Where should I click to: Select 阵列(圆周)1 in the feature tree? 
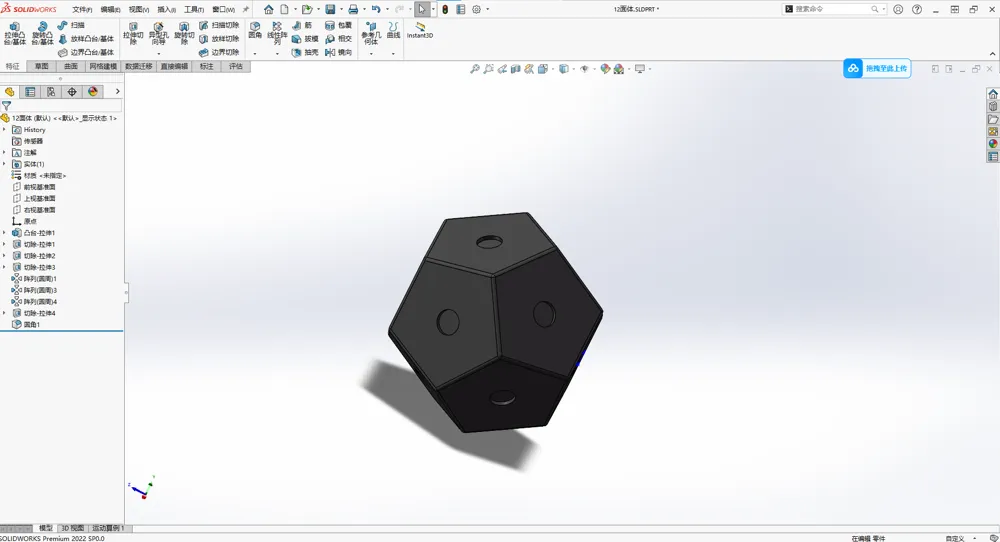click(35, 279)
